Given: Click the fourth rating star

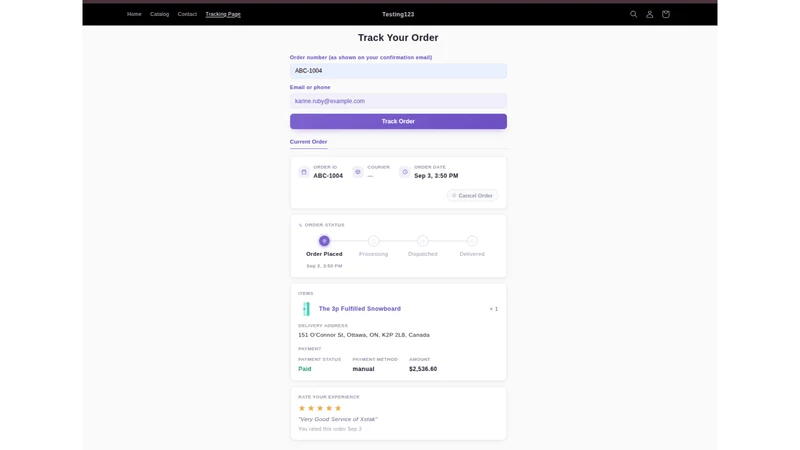Looking at the screenshot, I should (x=329, y=408).
